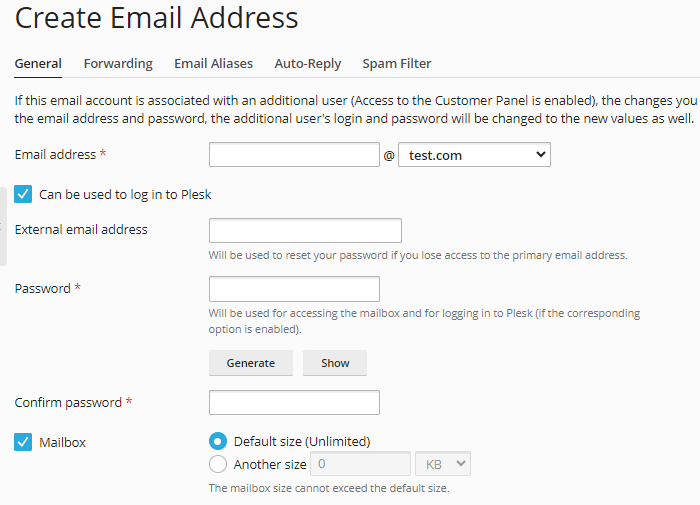
Task: Go to the Auto-Reply tab
Action: (308, 64)
